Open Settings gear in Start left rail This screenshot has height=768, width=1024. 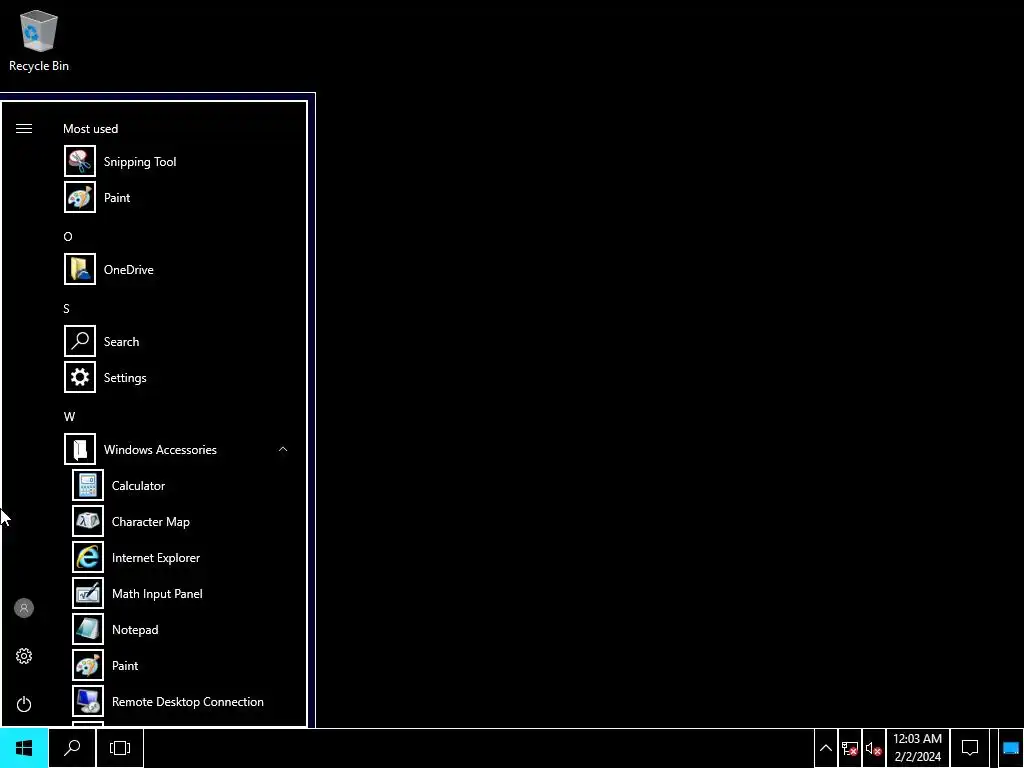coord(24,656)
